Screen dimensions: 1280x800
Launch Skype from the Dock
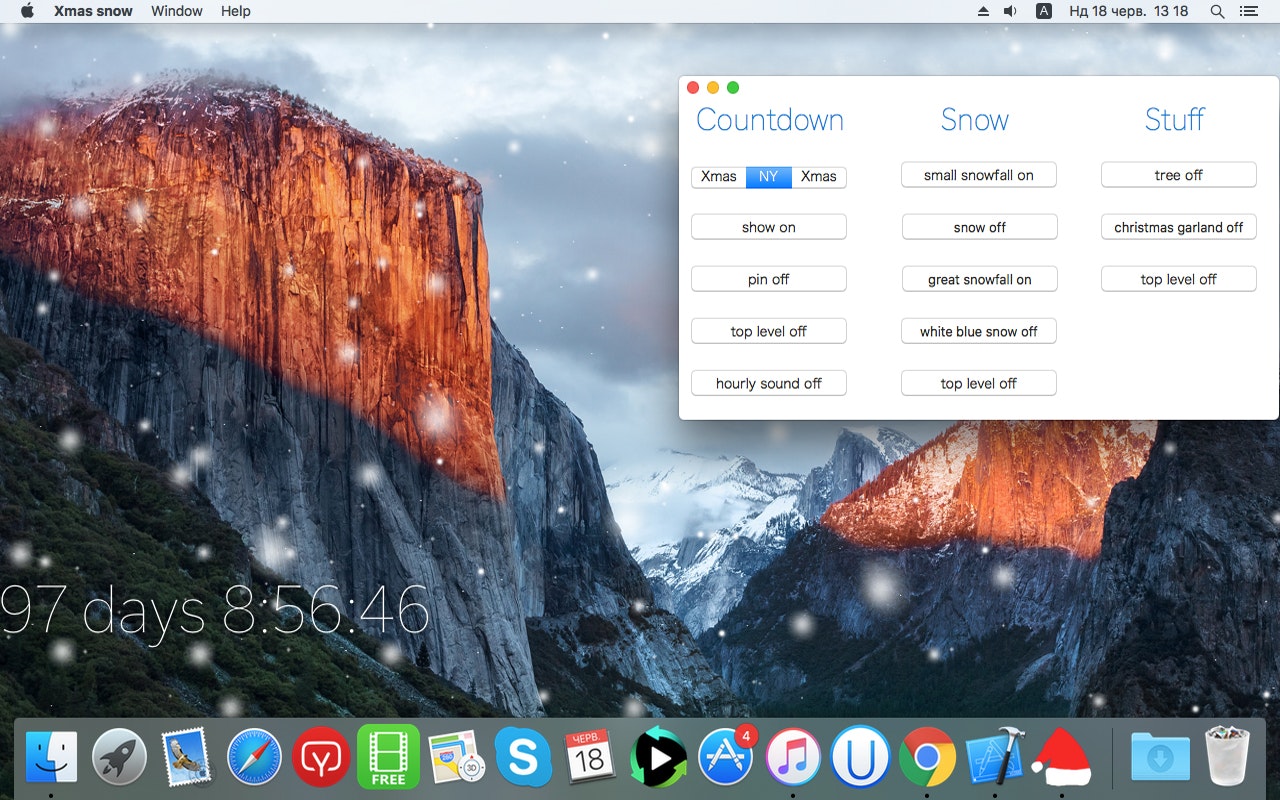click(523, 756)
